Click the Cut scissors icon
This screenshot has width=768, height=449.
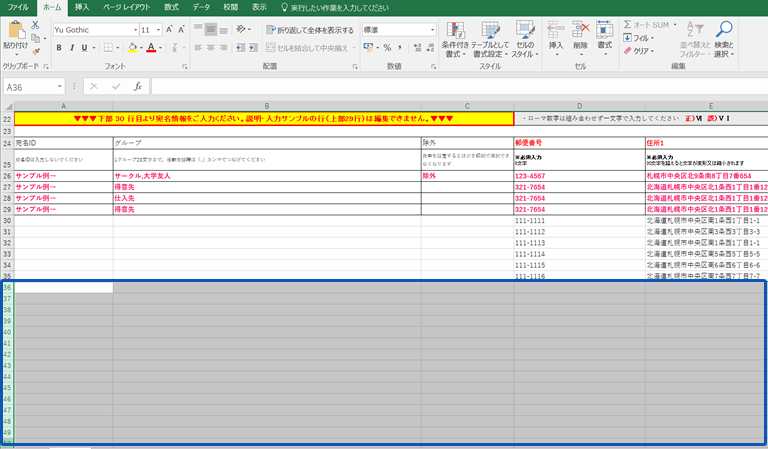[x=36, y=24]
